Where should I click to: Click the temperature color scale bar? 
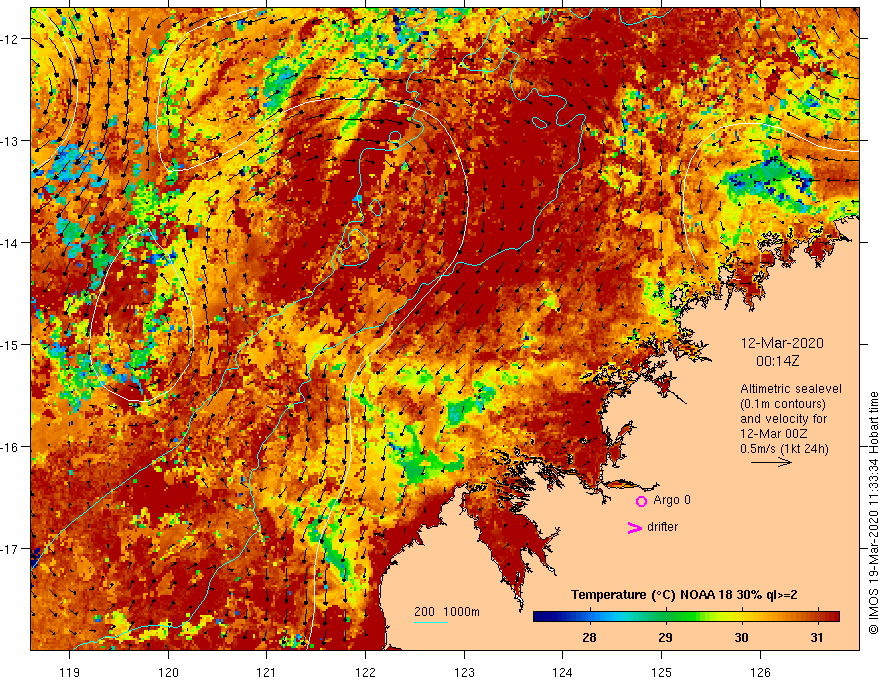[686, 617]
